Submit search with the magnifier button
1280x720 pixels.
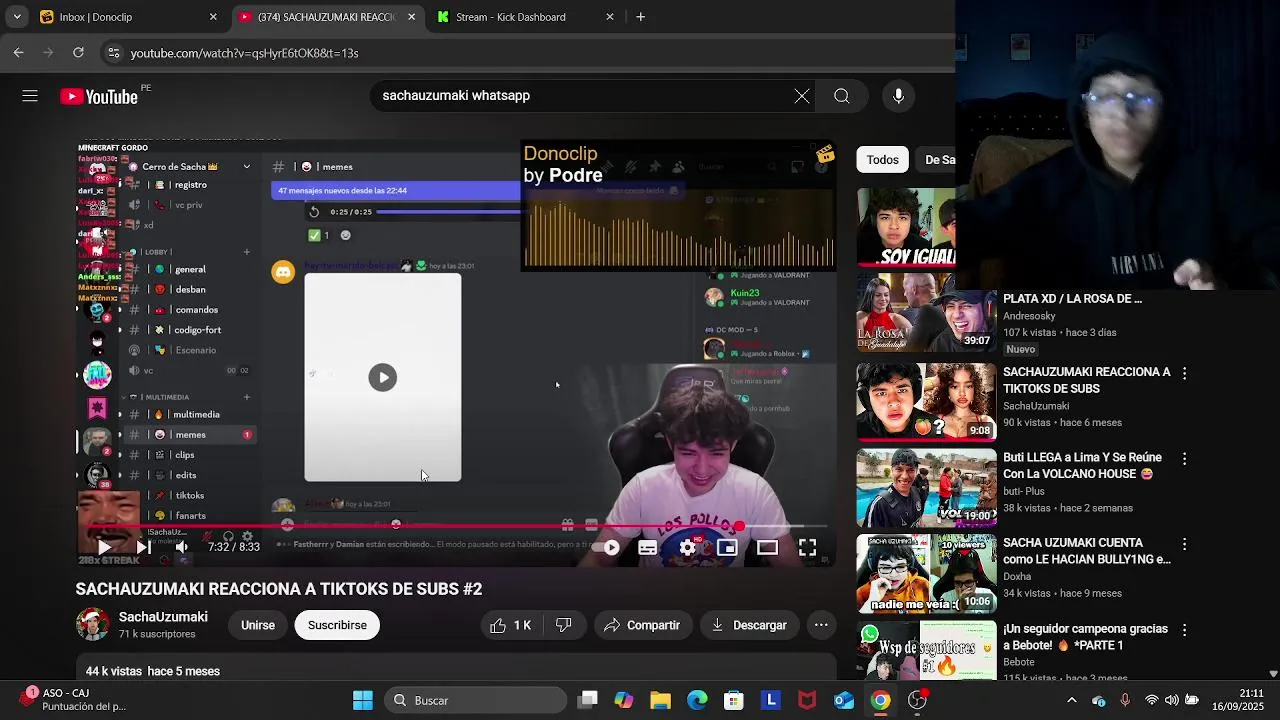[x=842, y=96]
